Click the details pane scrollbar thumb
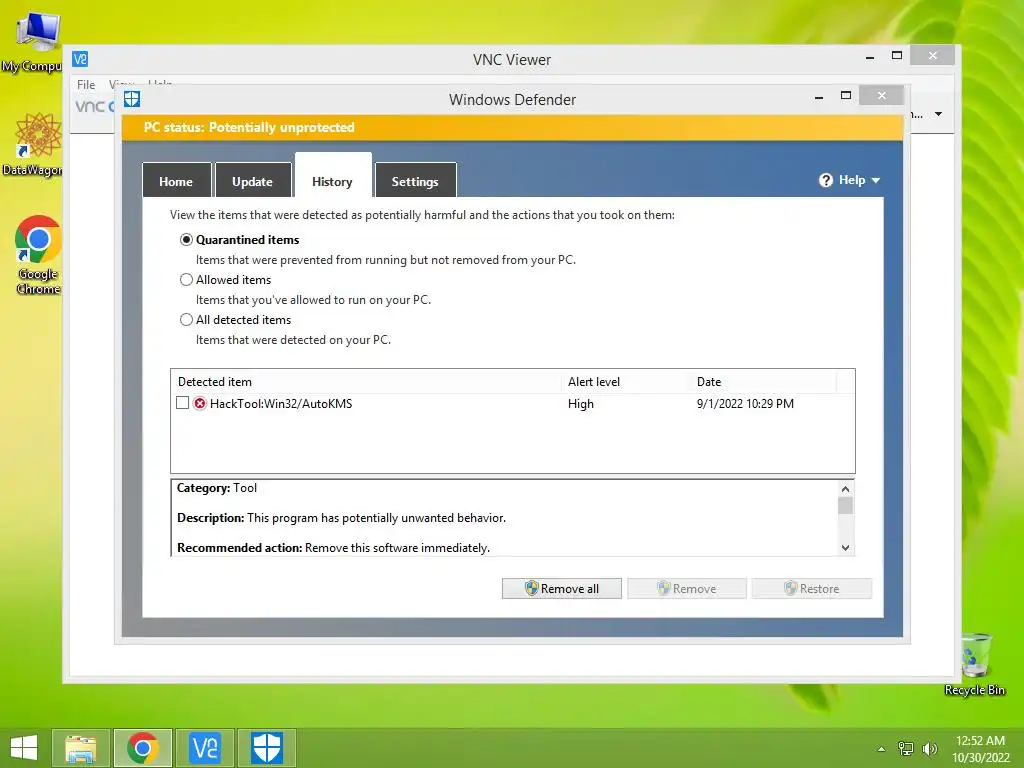The height and width of the screenshot is (768, 1024). [x=846, y=505]
